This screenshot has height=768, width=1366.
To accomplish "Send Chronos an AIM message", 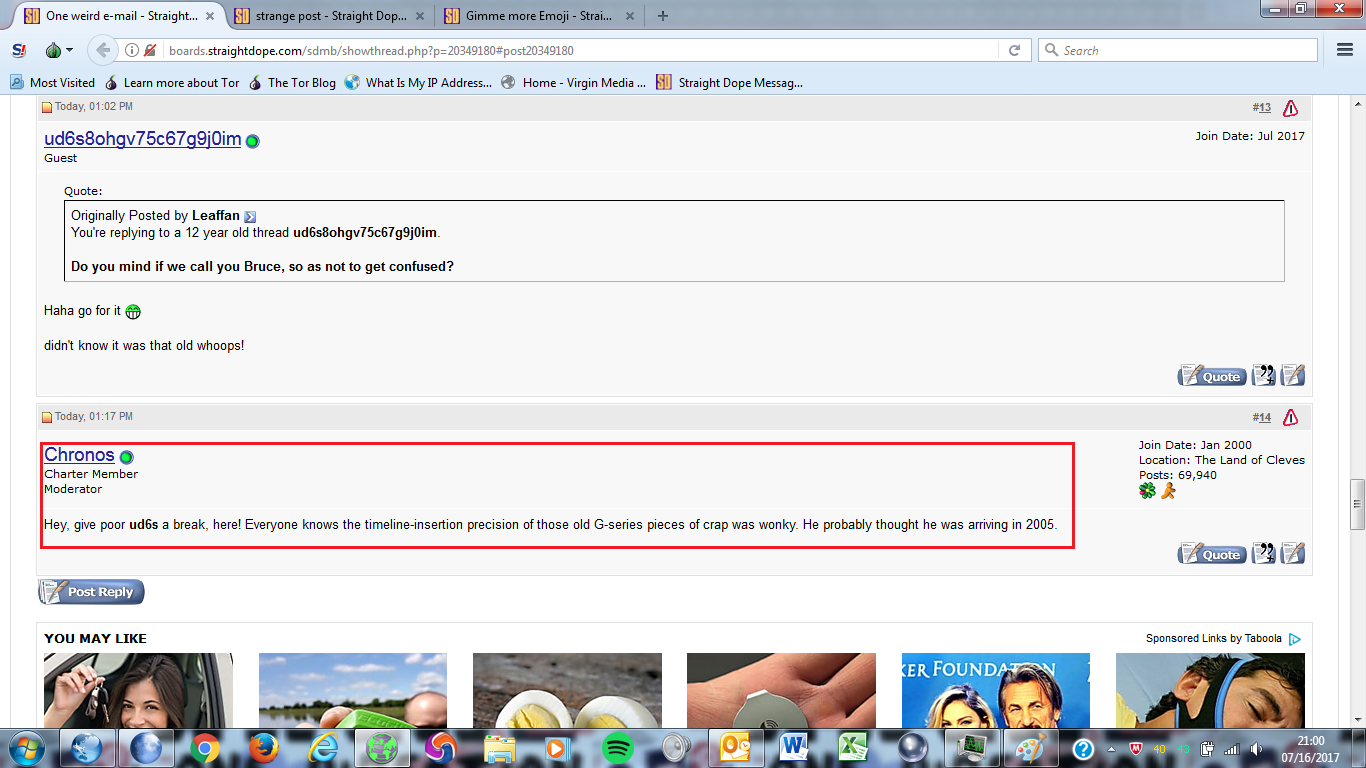I will tap(1167, 491).
